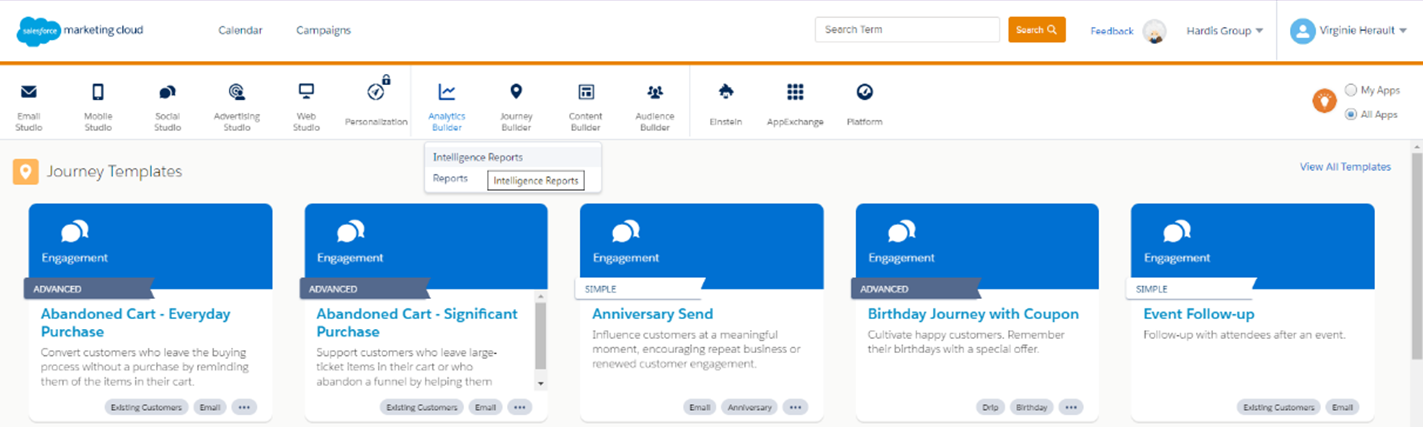This screenshot has width=1423, height=427.
Task: Show more tags on Abandoned Cart Significant card
Action: click(520, 408)
